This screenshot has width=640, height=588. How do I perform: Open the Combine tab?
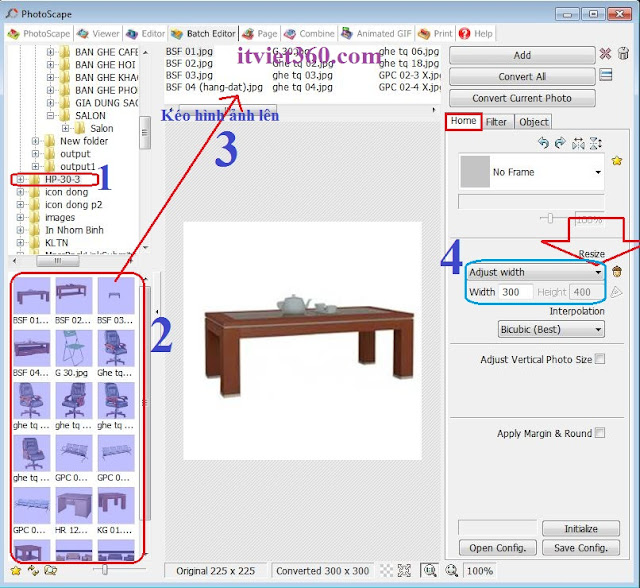[x=310, y=34]
